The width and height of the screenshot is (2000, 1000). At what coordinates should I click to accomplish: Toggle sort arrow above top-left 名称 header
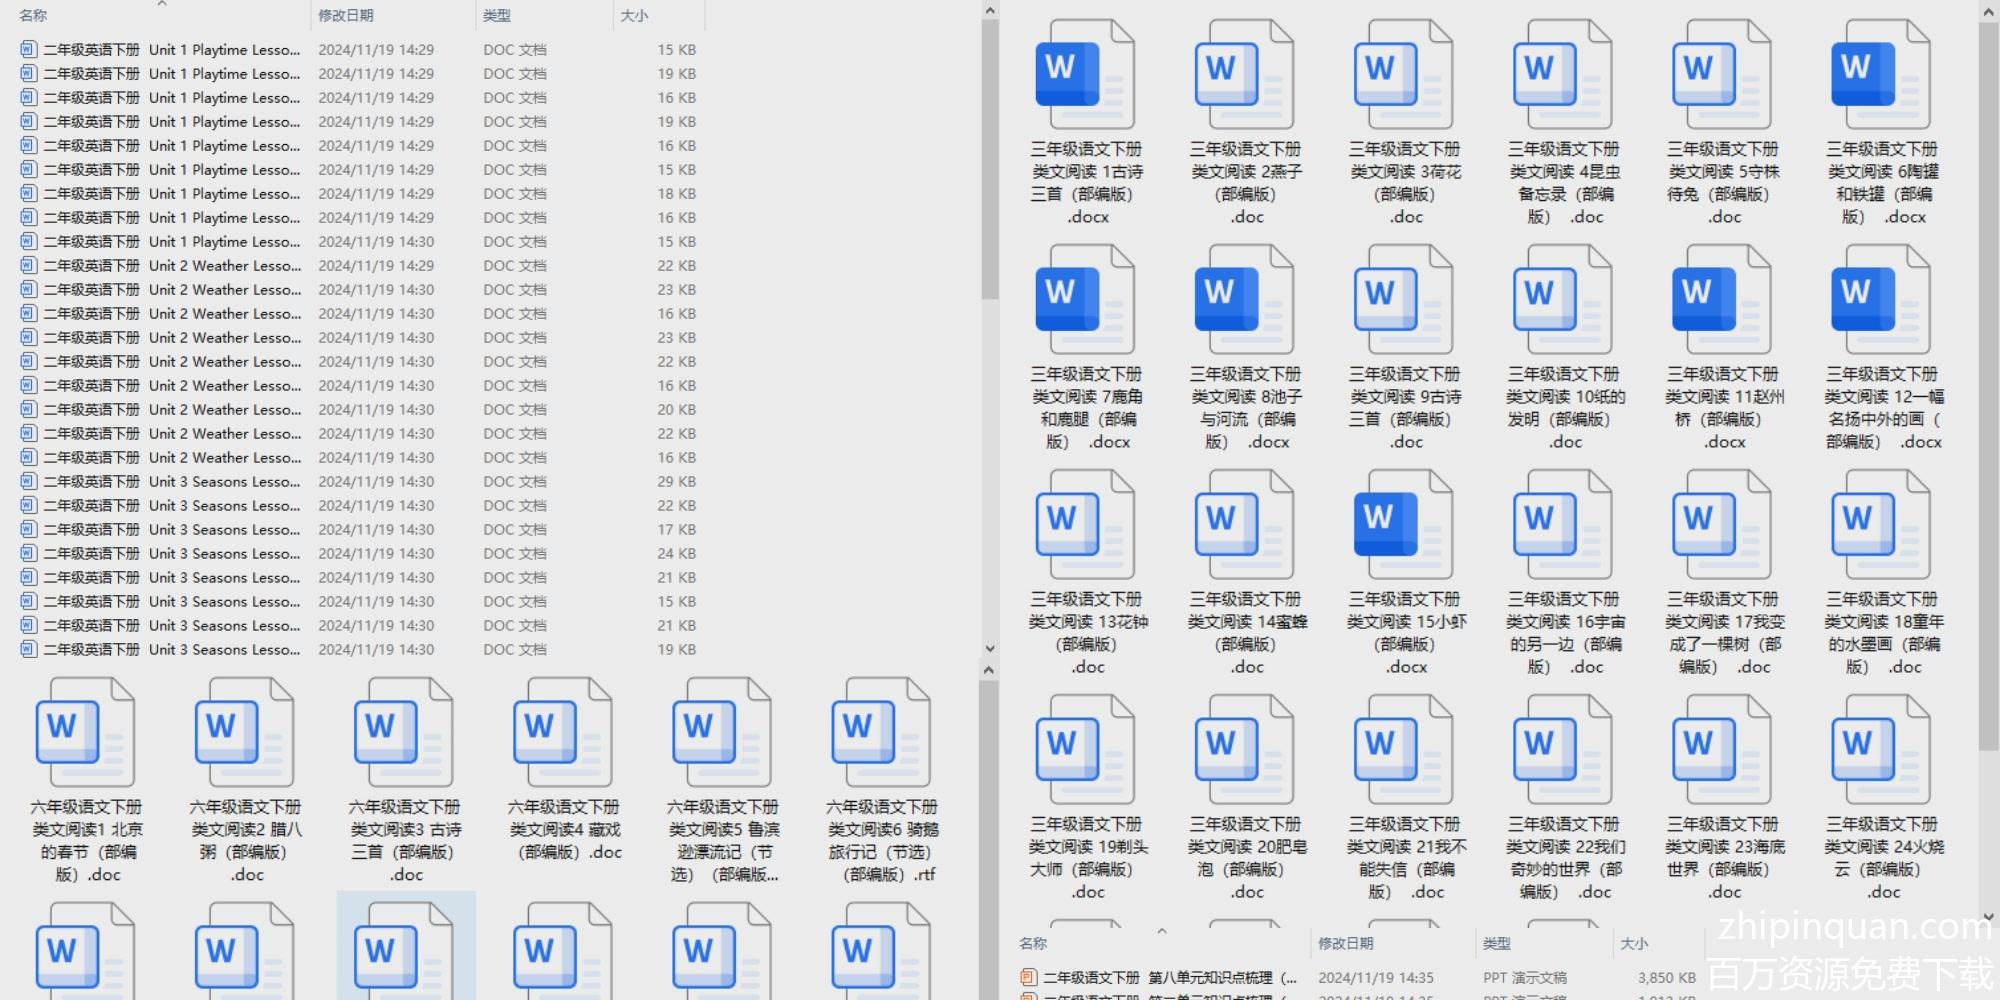pyautogui.click(x=162, y=4)
